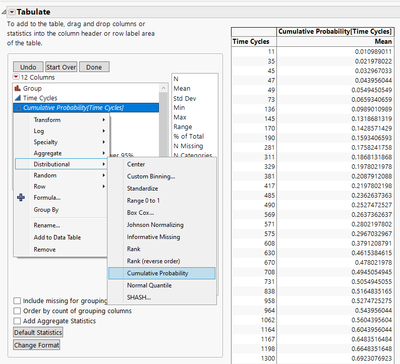The image size is (400, 364).
Task: Click the Default Statistics button
Action: point(38,332)
